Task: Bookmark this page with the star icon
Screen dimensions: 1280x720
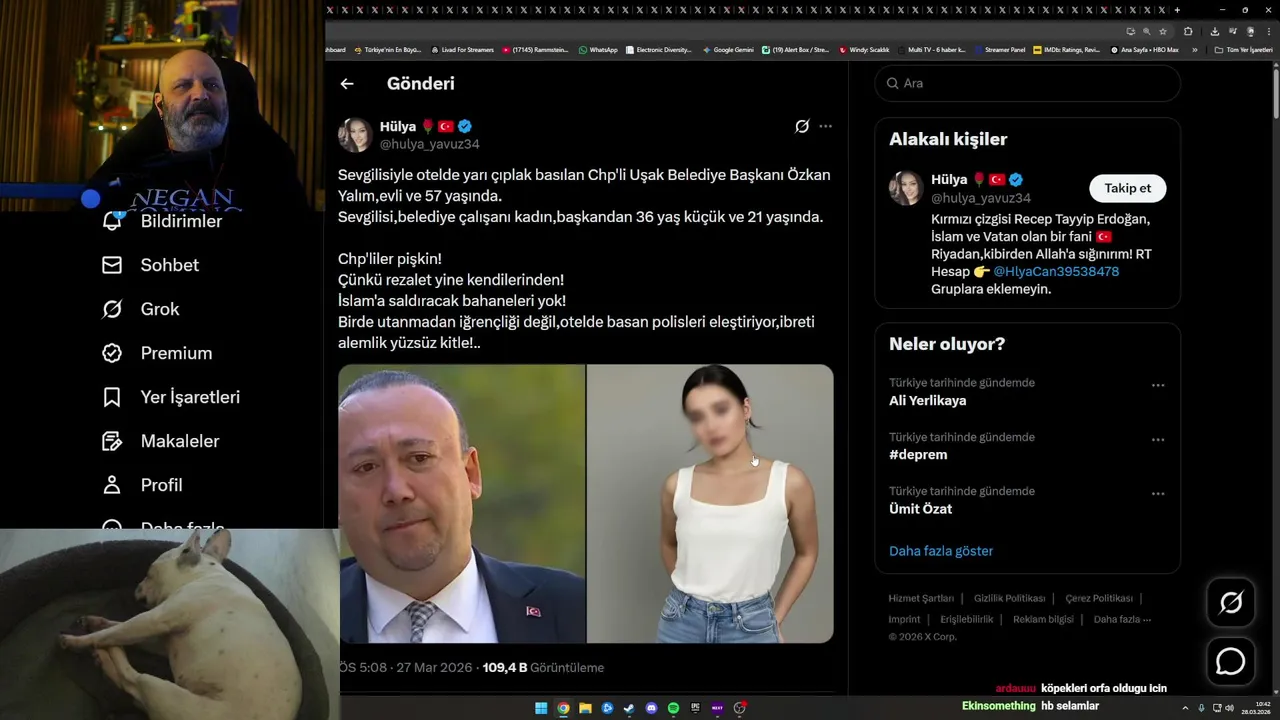Action: click(1162, 31)
